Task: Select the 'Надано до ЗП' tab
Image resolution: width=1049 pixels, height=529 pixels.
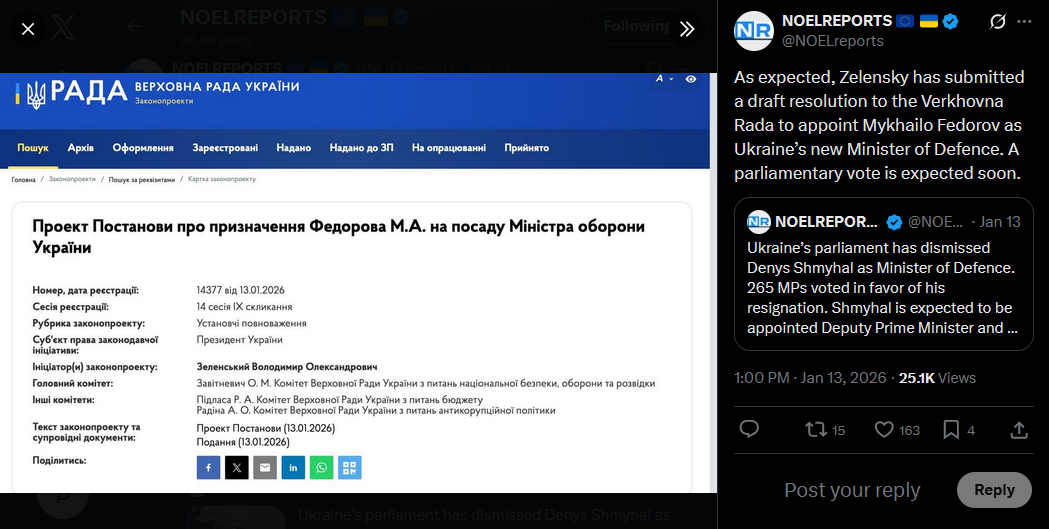Action: pos(361,148)
